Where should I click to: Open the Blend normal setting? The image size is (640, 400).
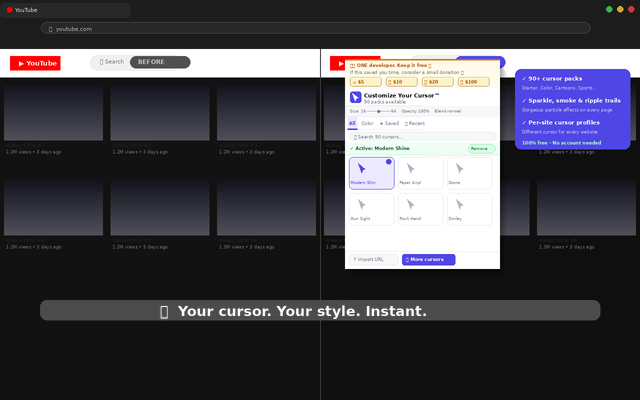[x=448, y=111]
